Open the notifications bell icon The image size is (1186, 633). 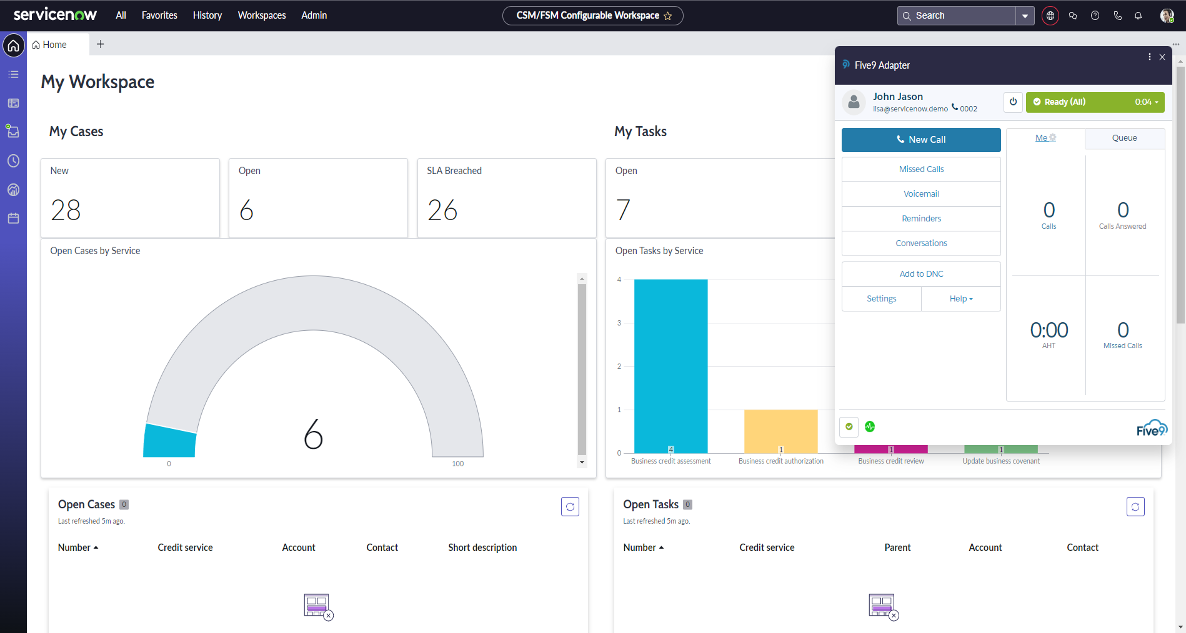click(x=1138, y=16)
